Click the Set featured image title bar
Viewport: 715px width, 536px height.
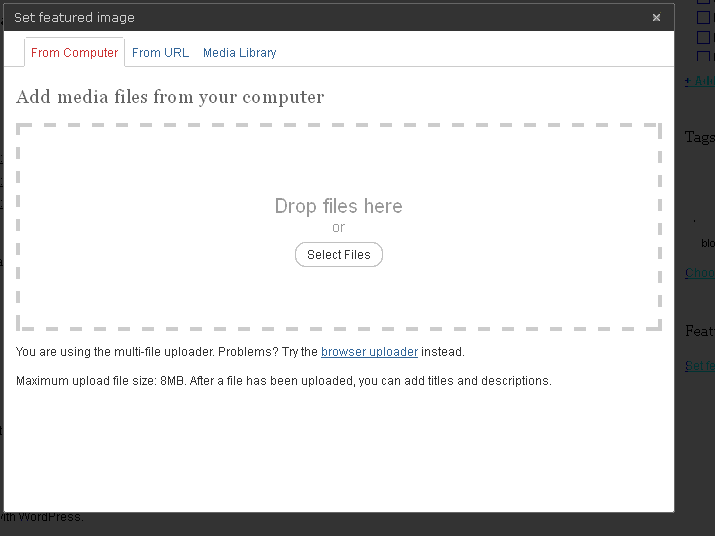pyautogui.click(x=300, y=17)
